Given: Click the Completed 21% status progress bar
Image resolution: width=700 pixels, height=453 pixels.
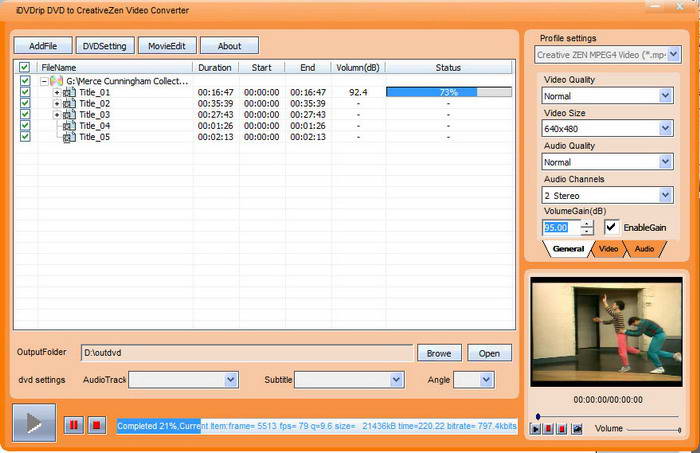Looking at the screenshot, I should click(317, 426).
